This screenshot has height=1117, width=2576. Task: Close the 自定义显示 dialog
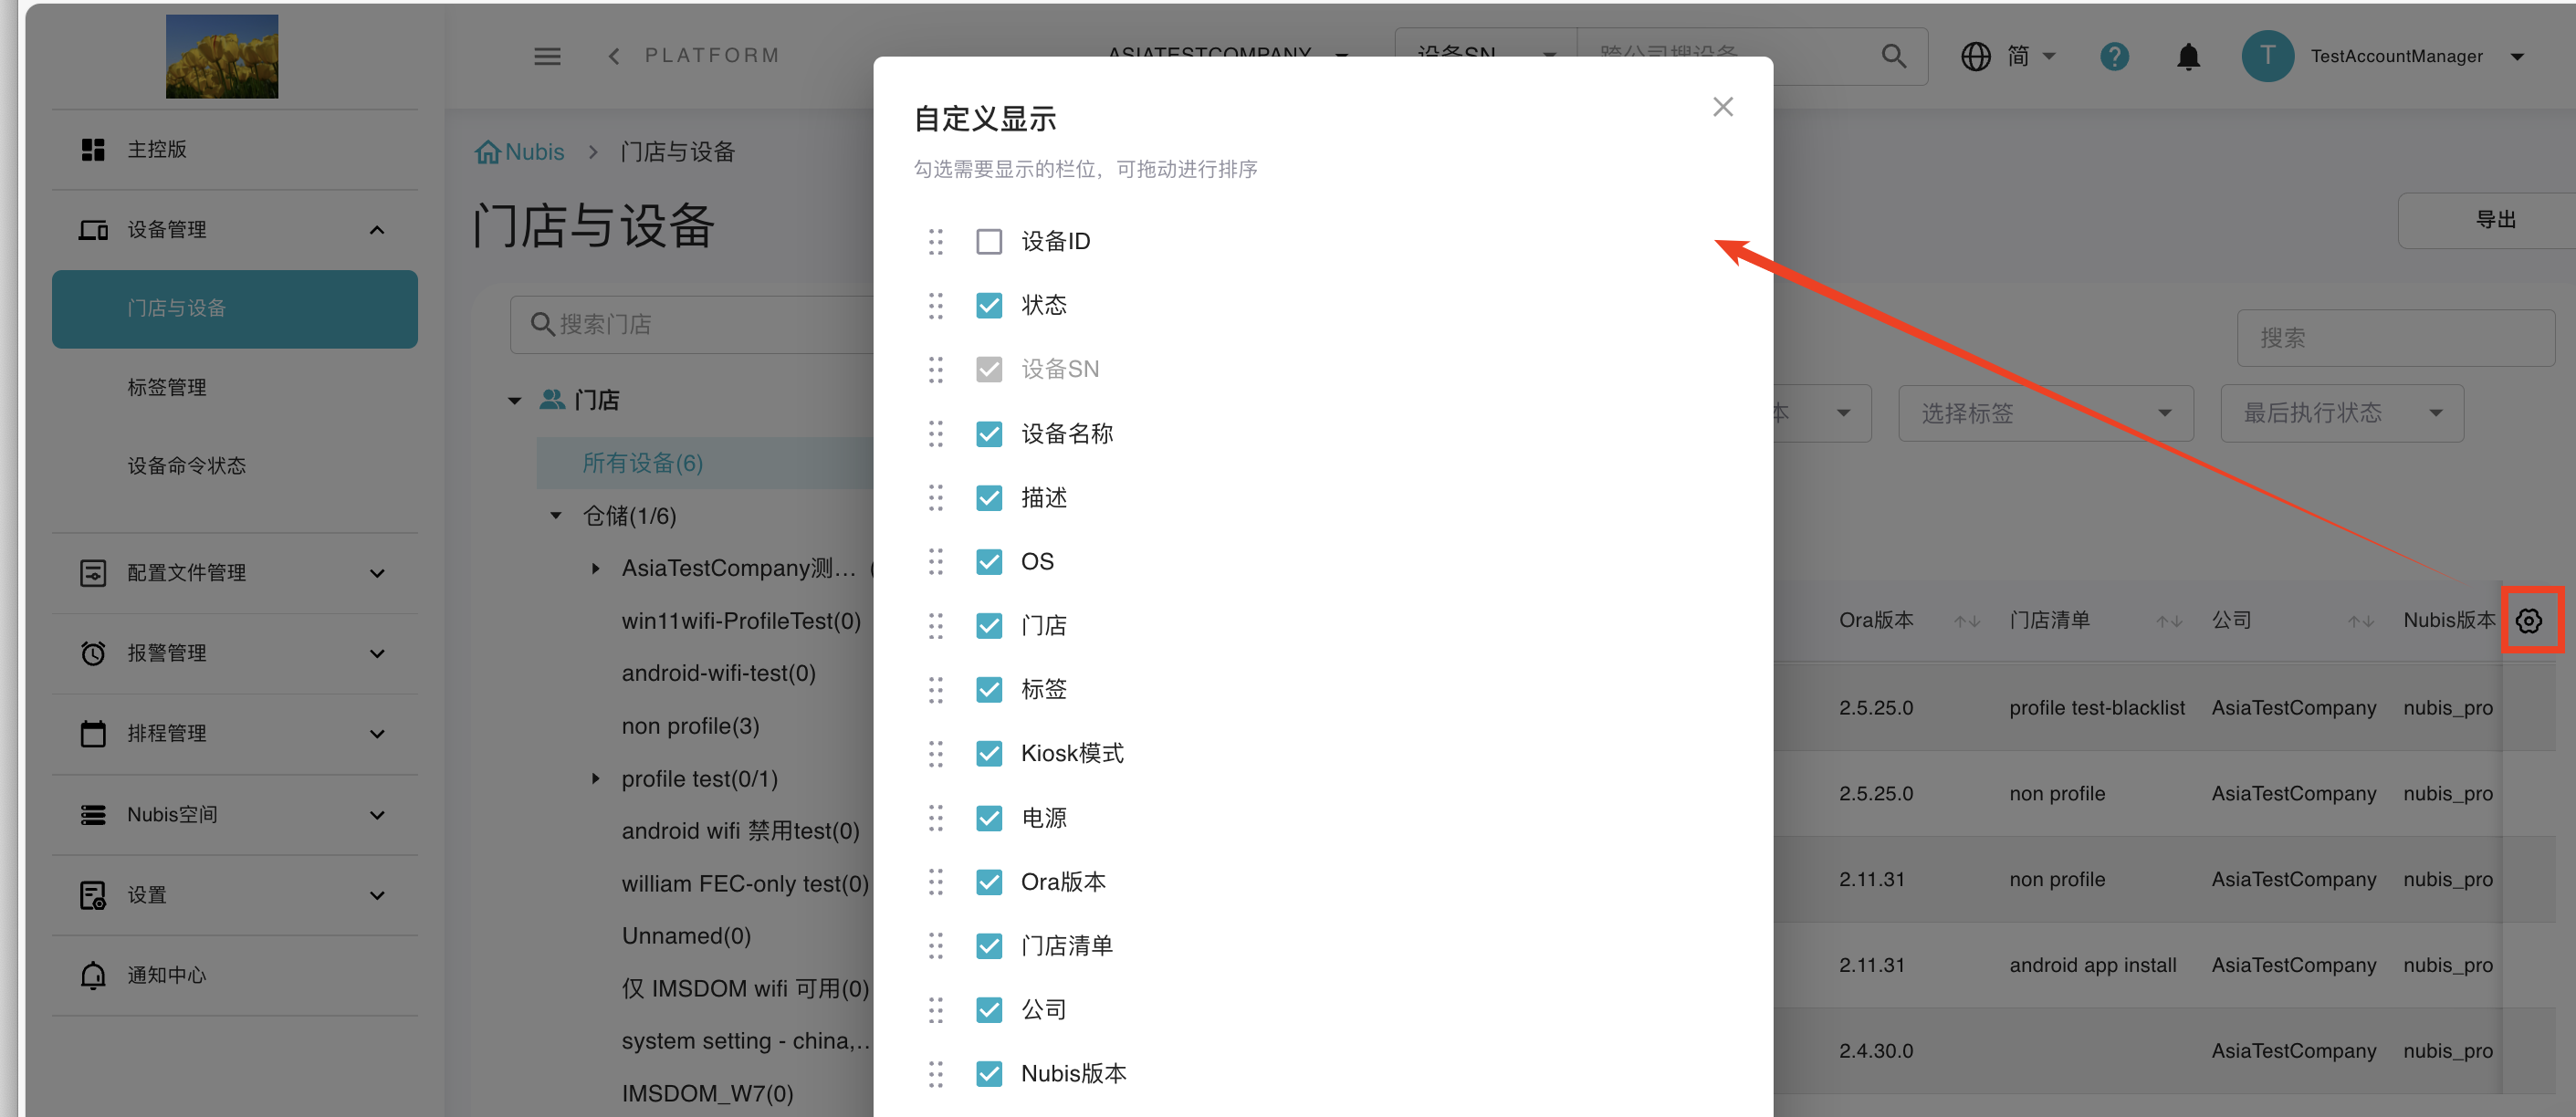(1722, 107)
